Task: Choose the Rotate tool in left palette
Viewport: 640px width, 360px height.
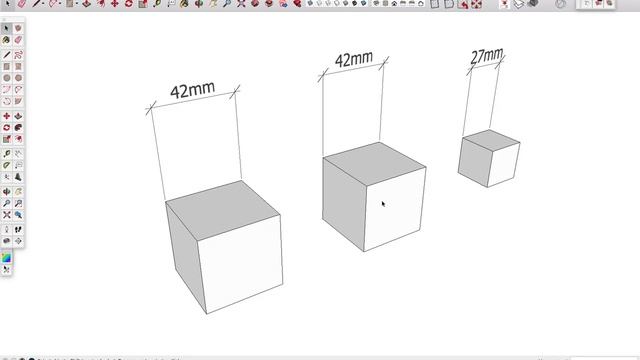Action: [6, 128]
